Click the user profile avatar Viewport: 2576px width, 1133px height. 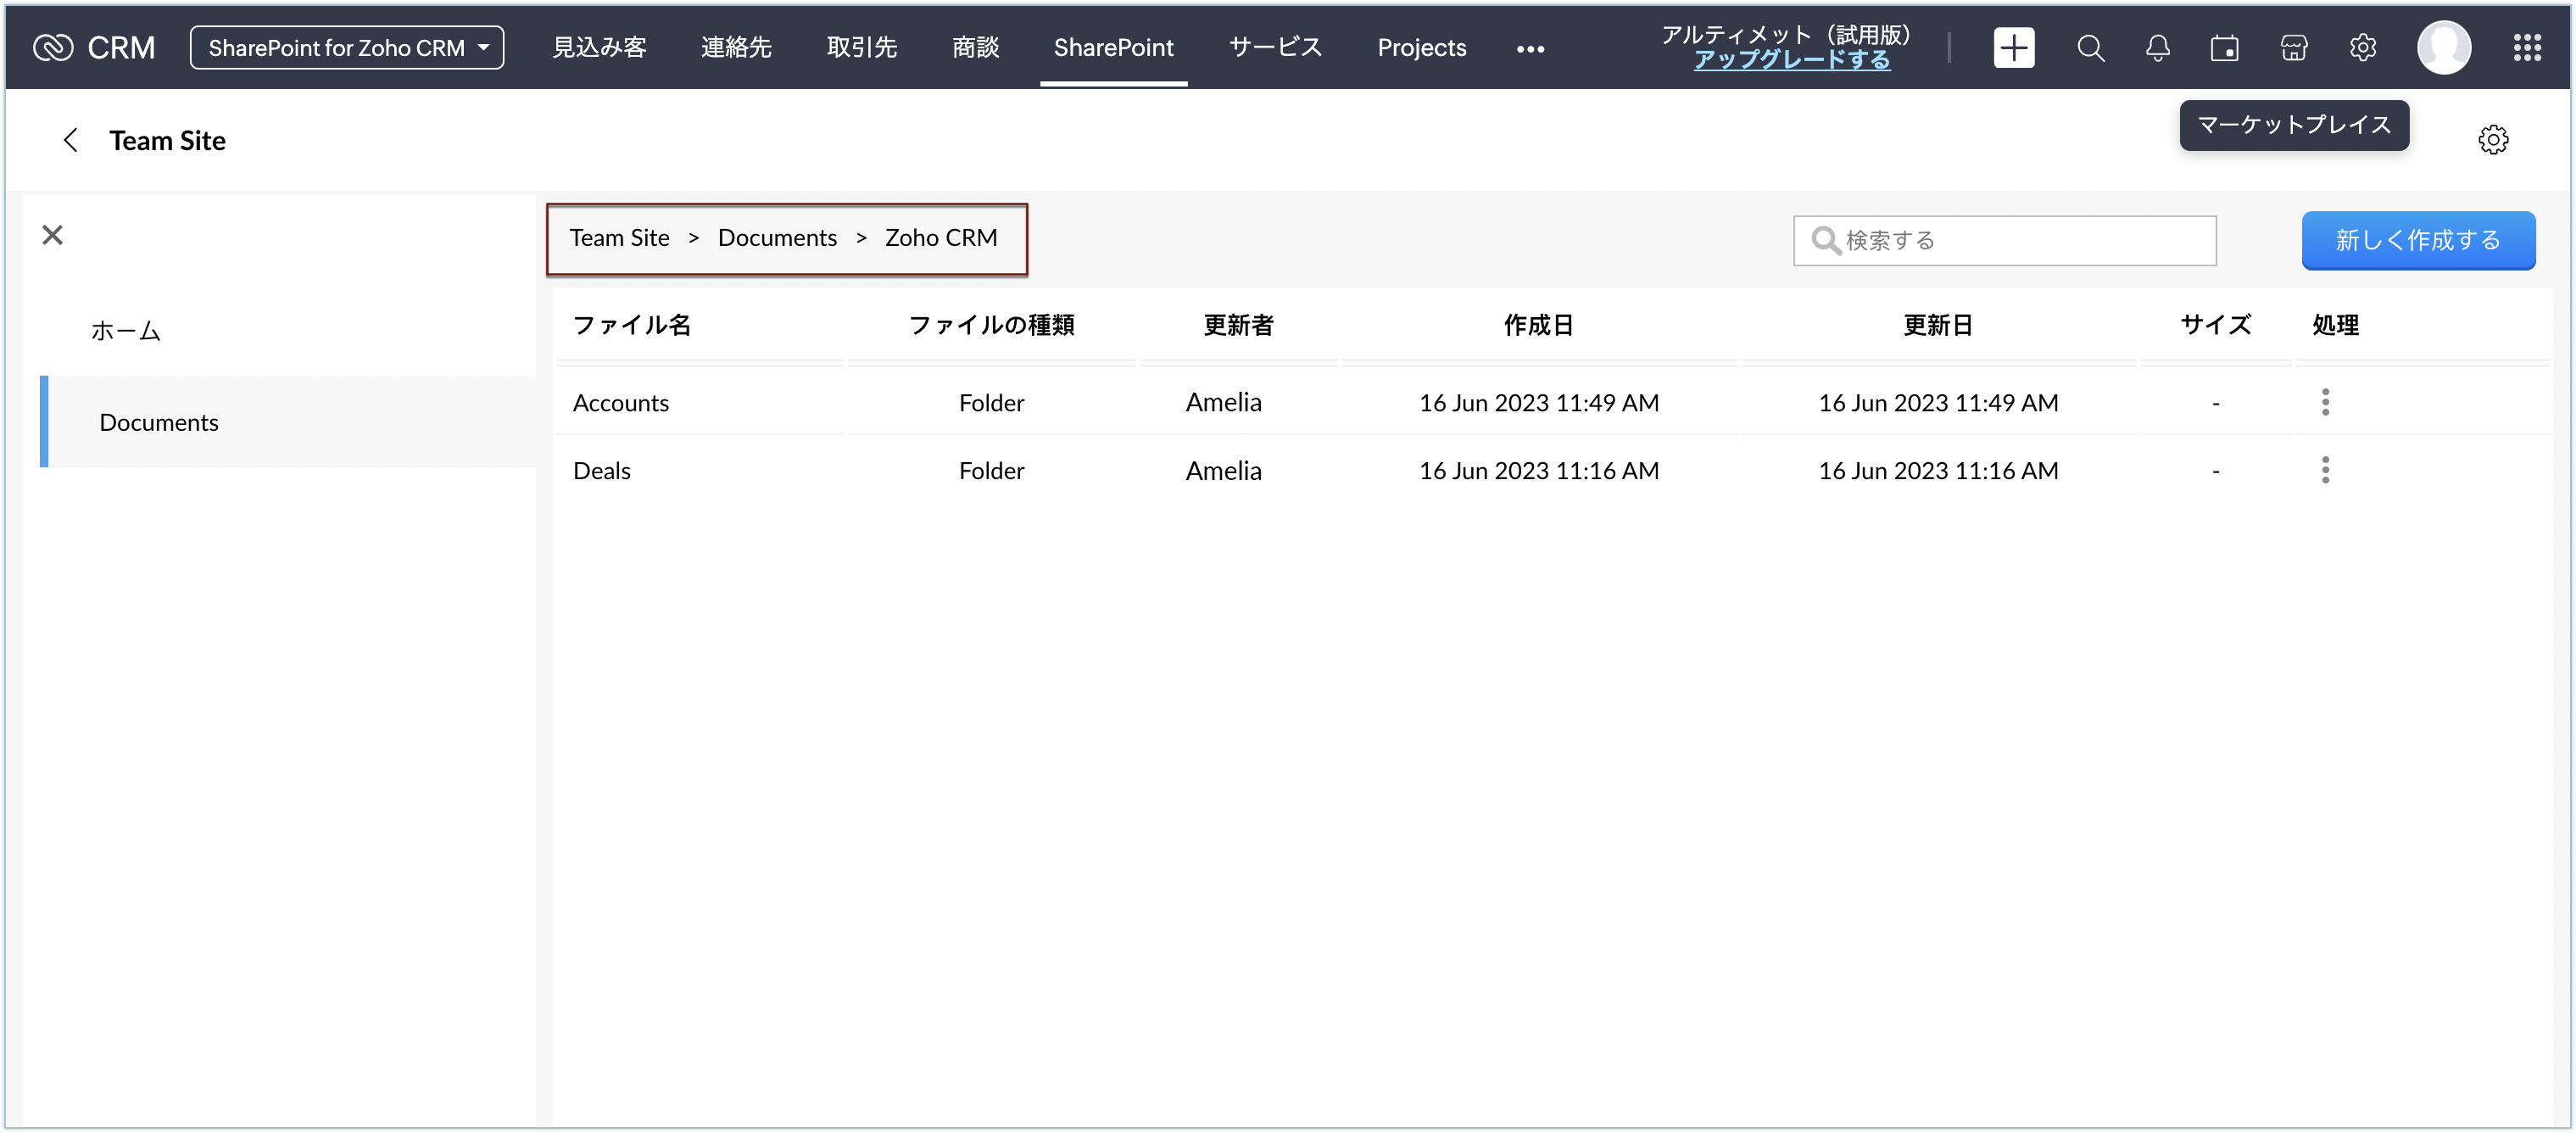pyautogui.click(x=2444, y=48)
